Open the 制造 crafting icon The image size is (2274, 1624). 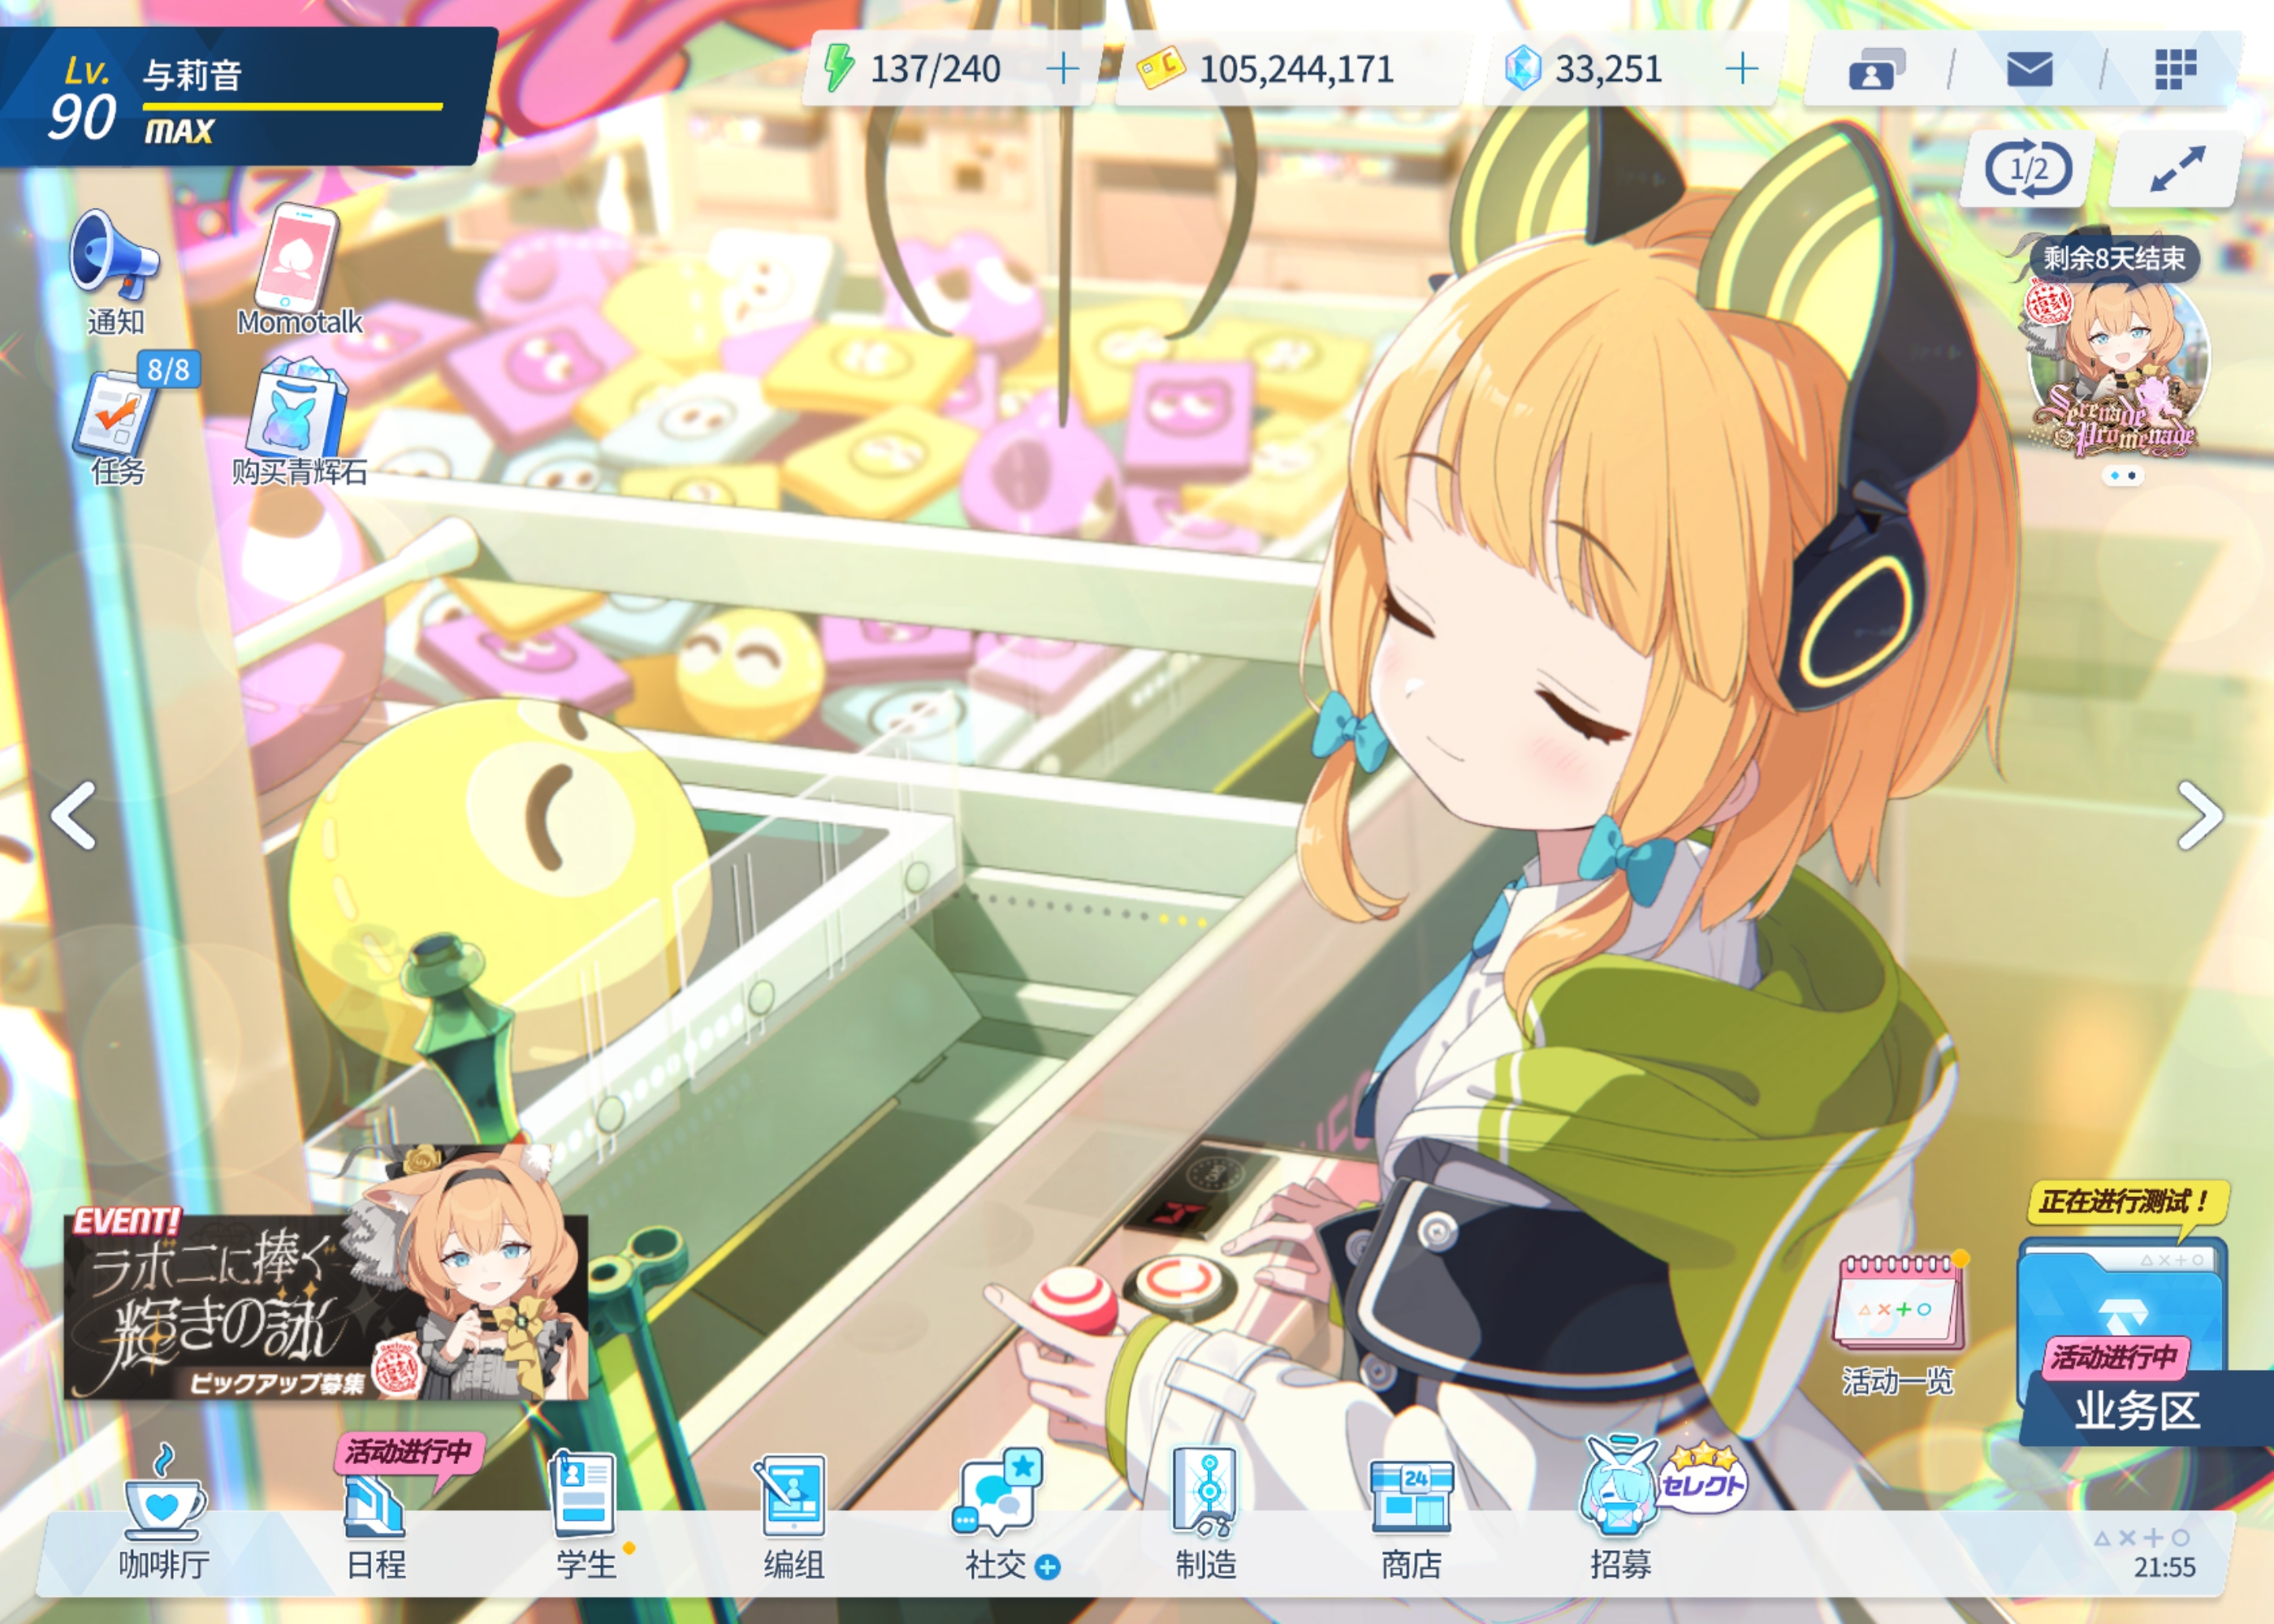[x=1205, y=1510]
